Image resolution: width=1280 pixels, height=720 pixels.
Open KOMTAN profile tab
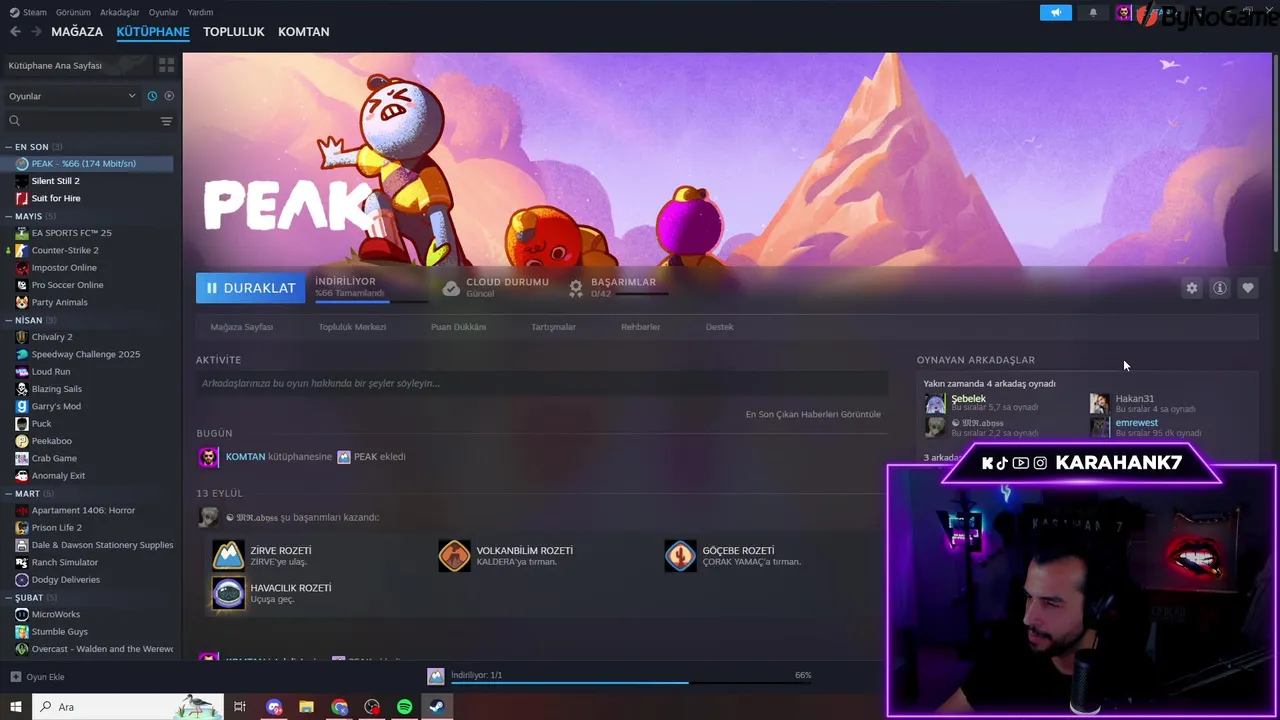(x=304, y=32)
